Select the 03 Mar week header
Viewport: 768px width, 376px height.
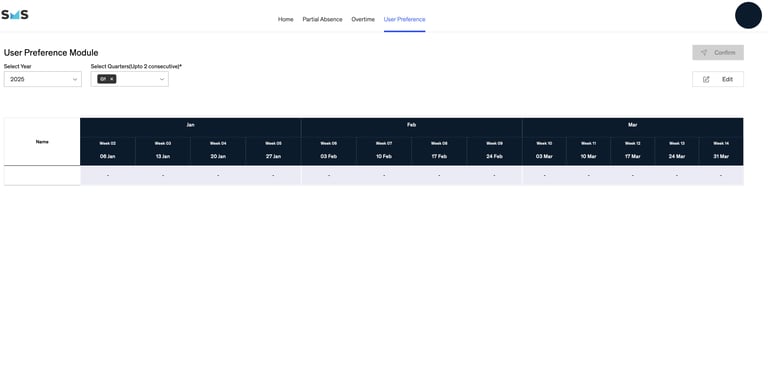544,151
